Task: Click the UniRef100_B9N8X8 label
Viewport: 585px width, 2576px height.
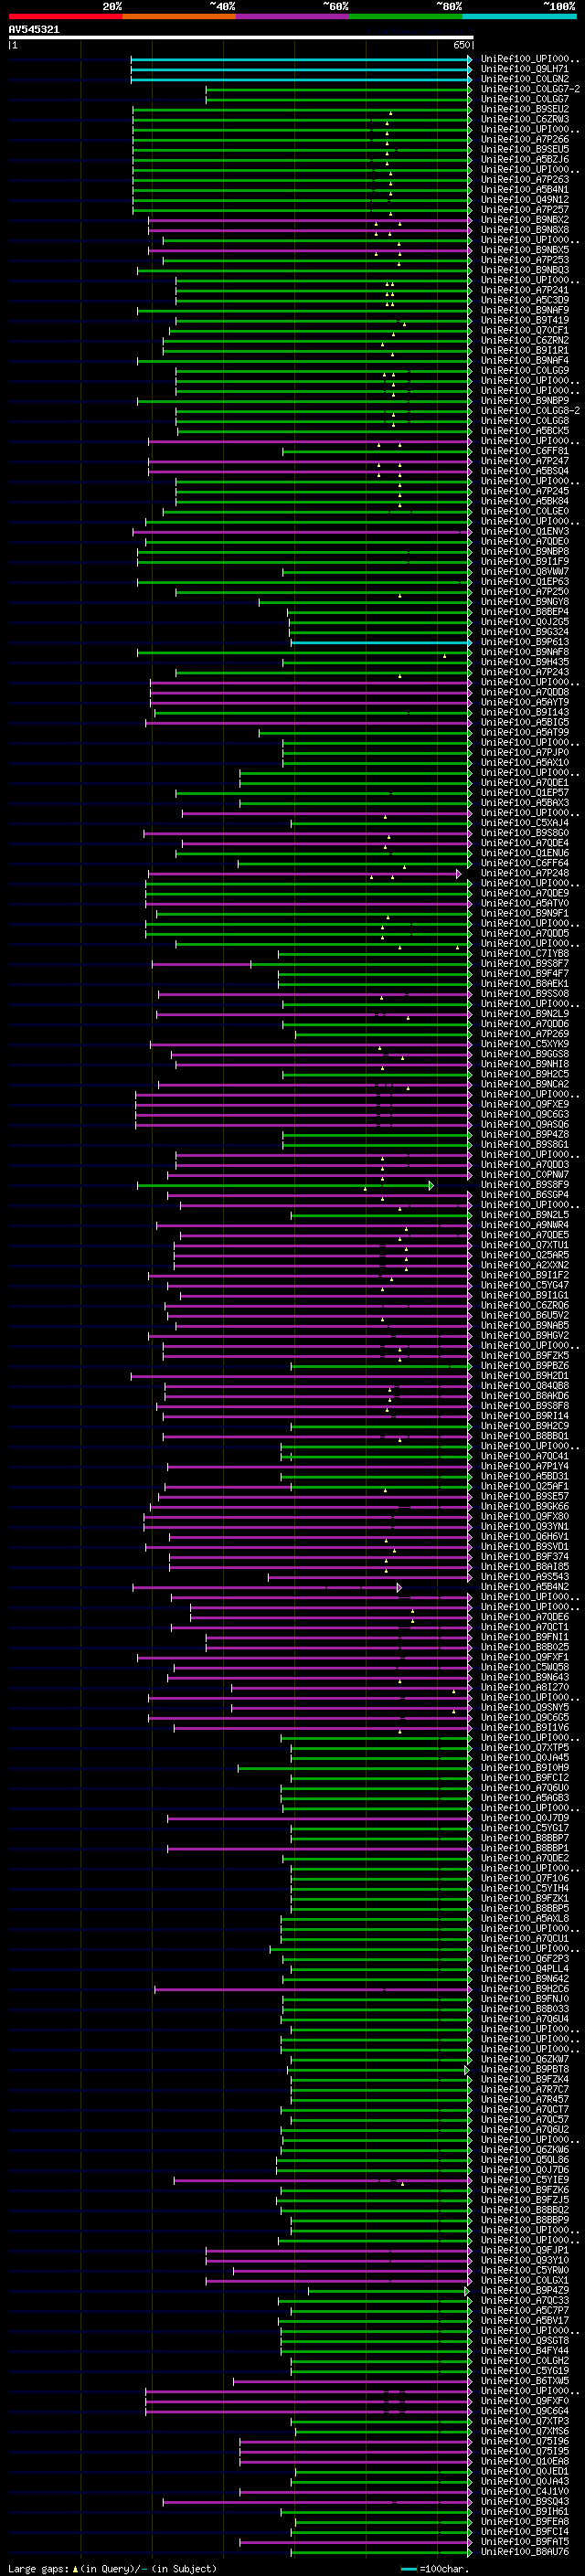Action: [525, 230]
